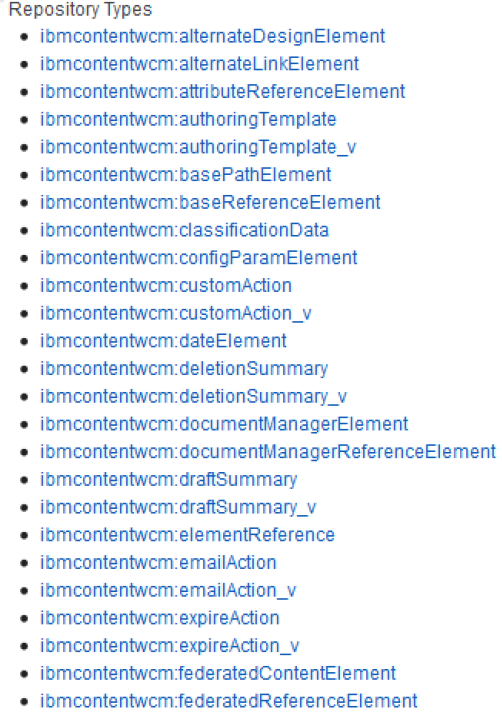Image resolution: width=502 pixels, height=720 pixels.
Task: Click the ibmcontentwcm:classificationData link
Action: [185, 231]
